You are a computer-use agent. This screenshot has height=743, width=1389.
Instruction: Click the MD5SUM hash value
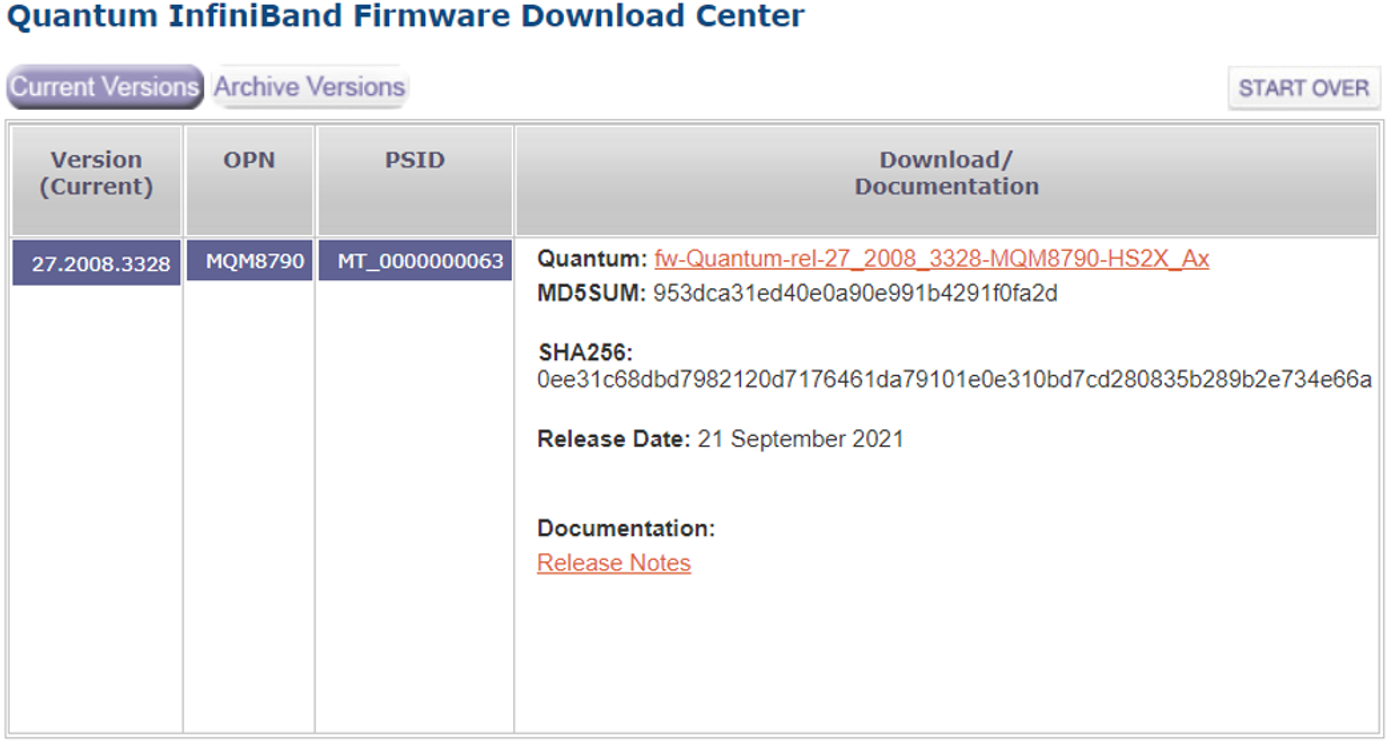[x=855, y=293]
